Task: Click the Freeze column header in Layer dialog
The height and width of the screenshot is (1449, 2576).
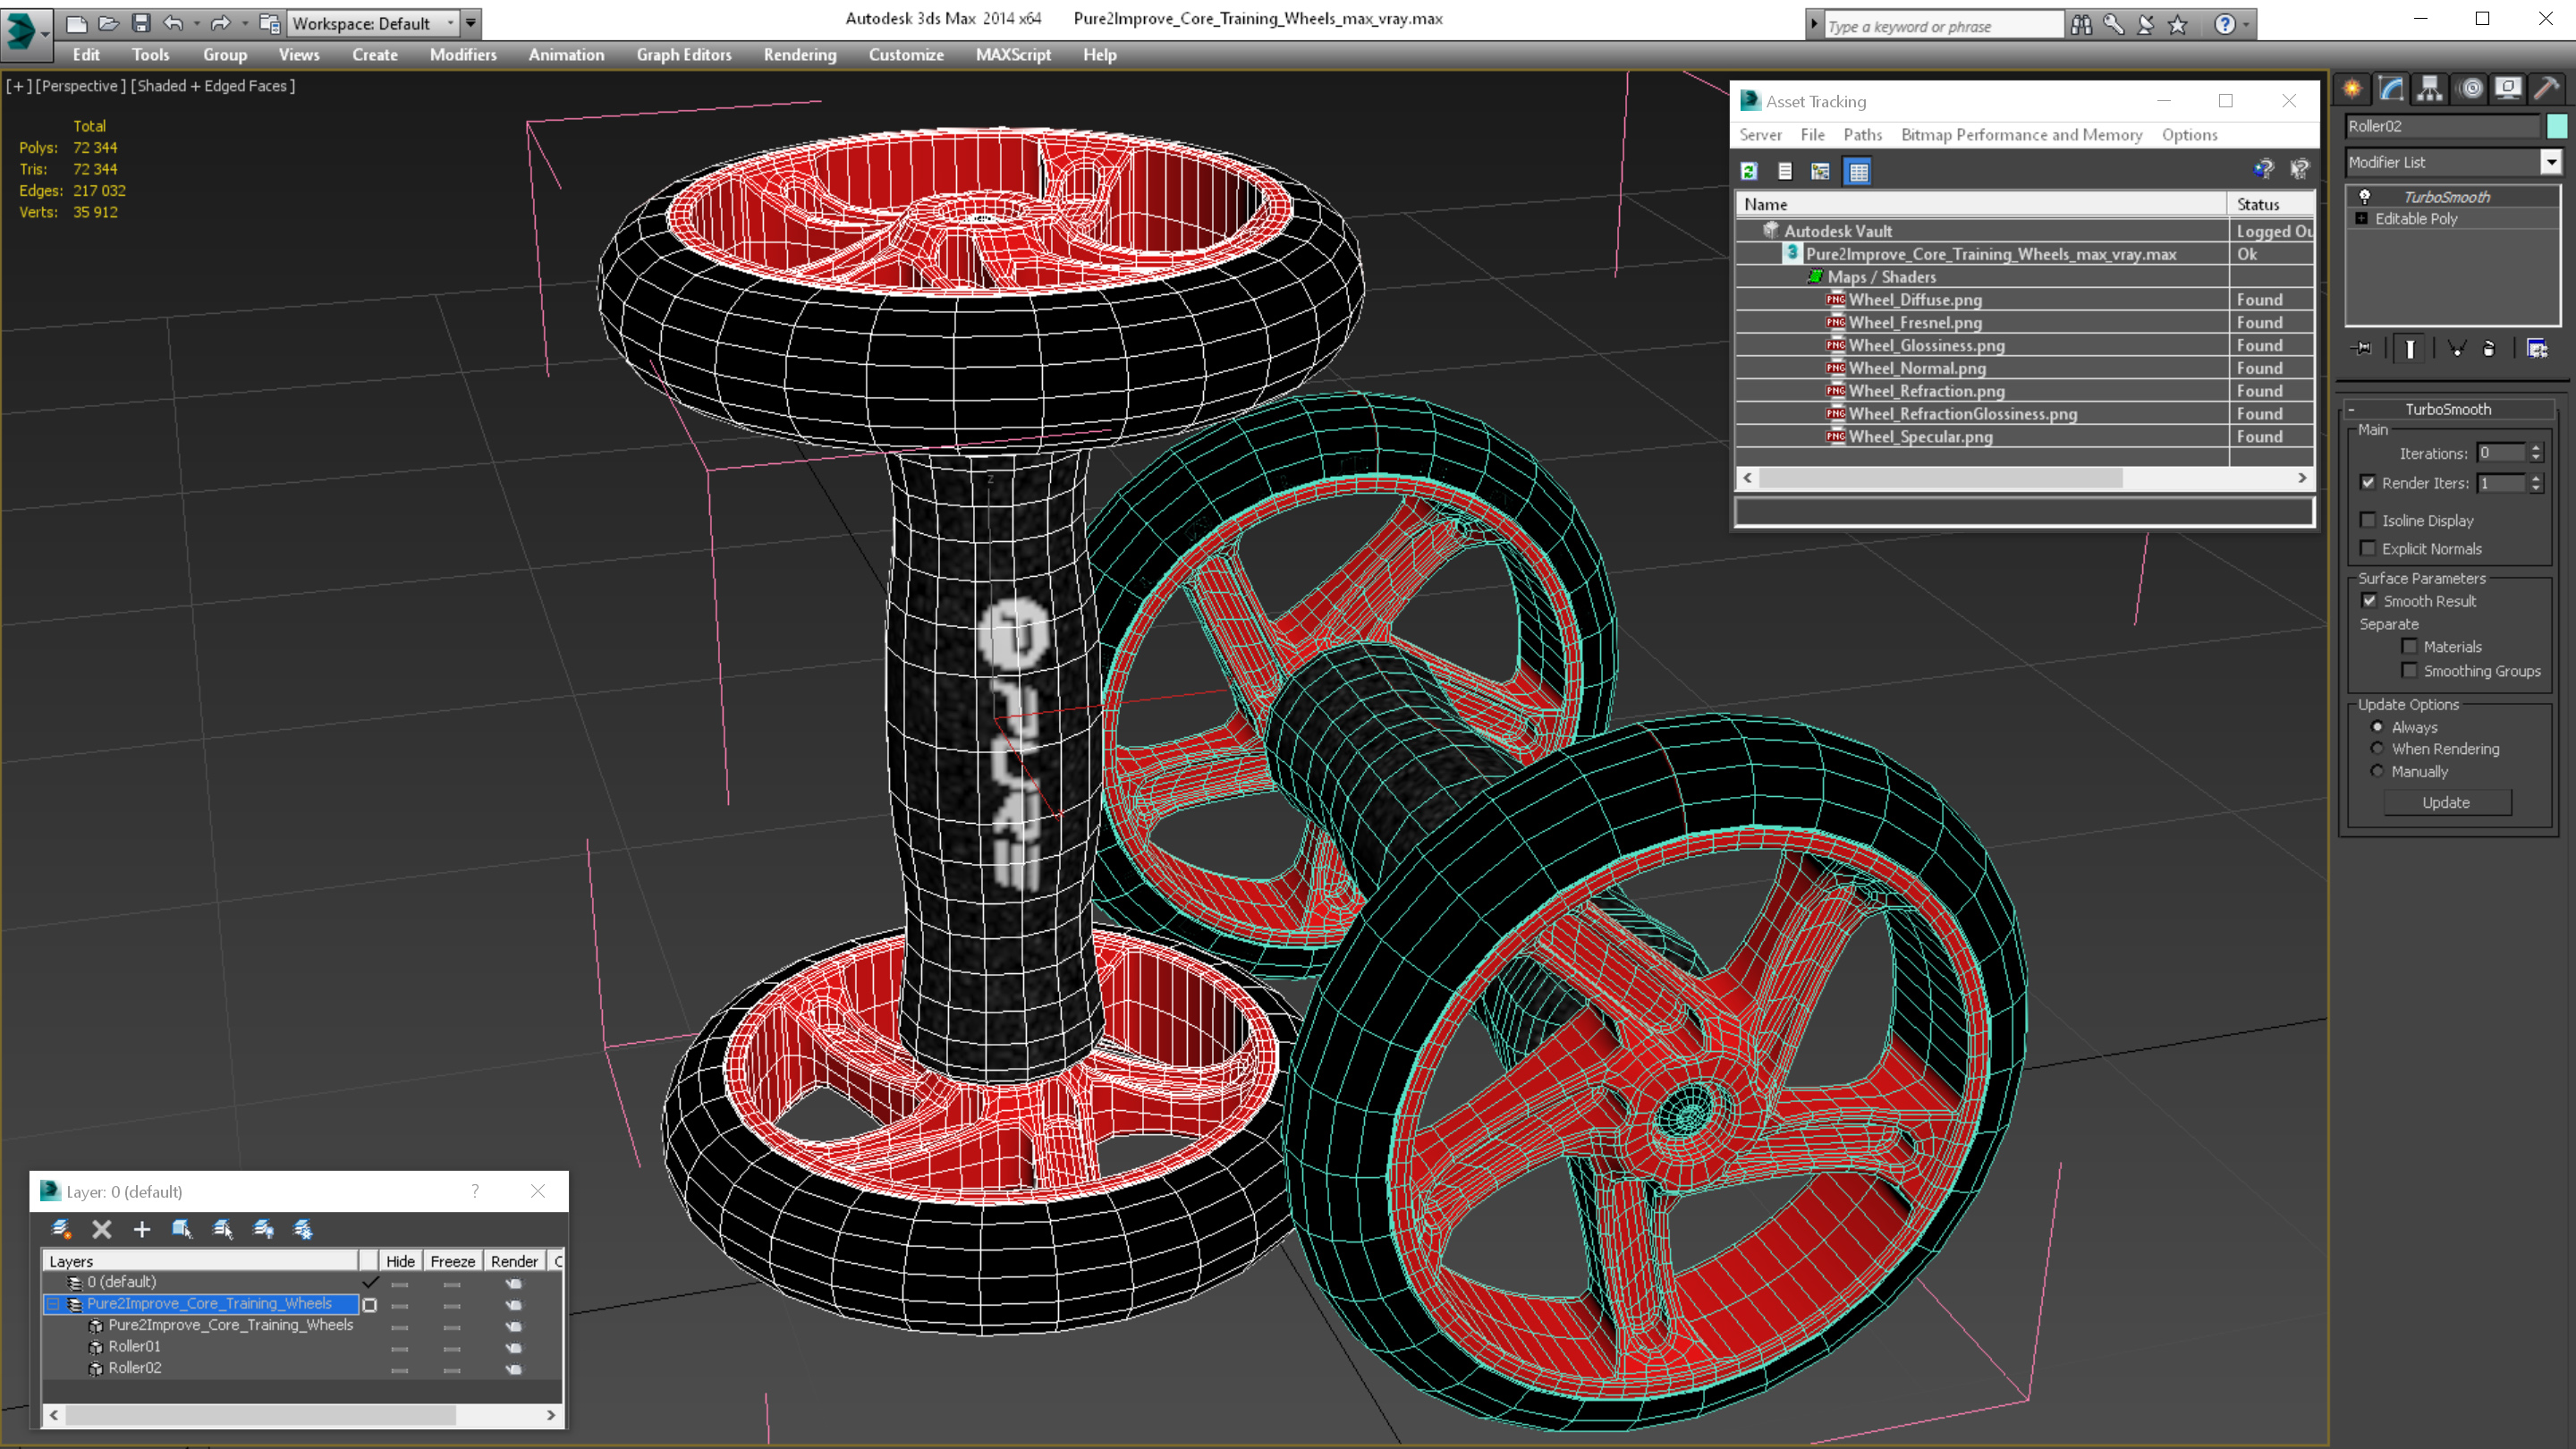Action: pos(452,1261)
